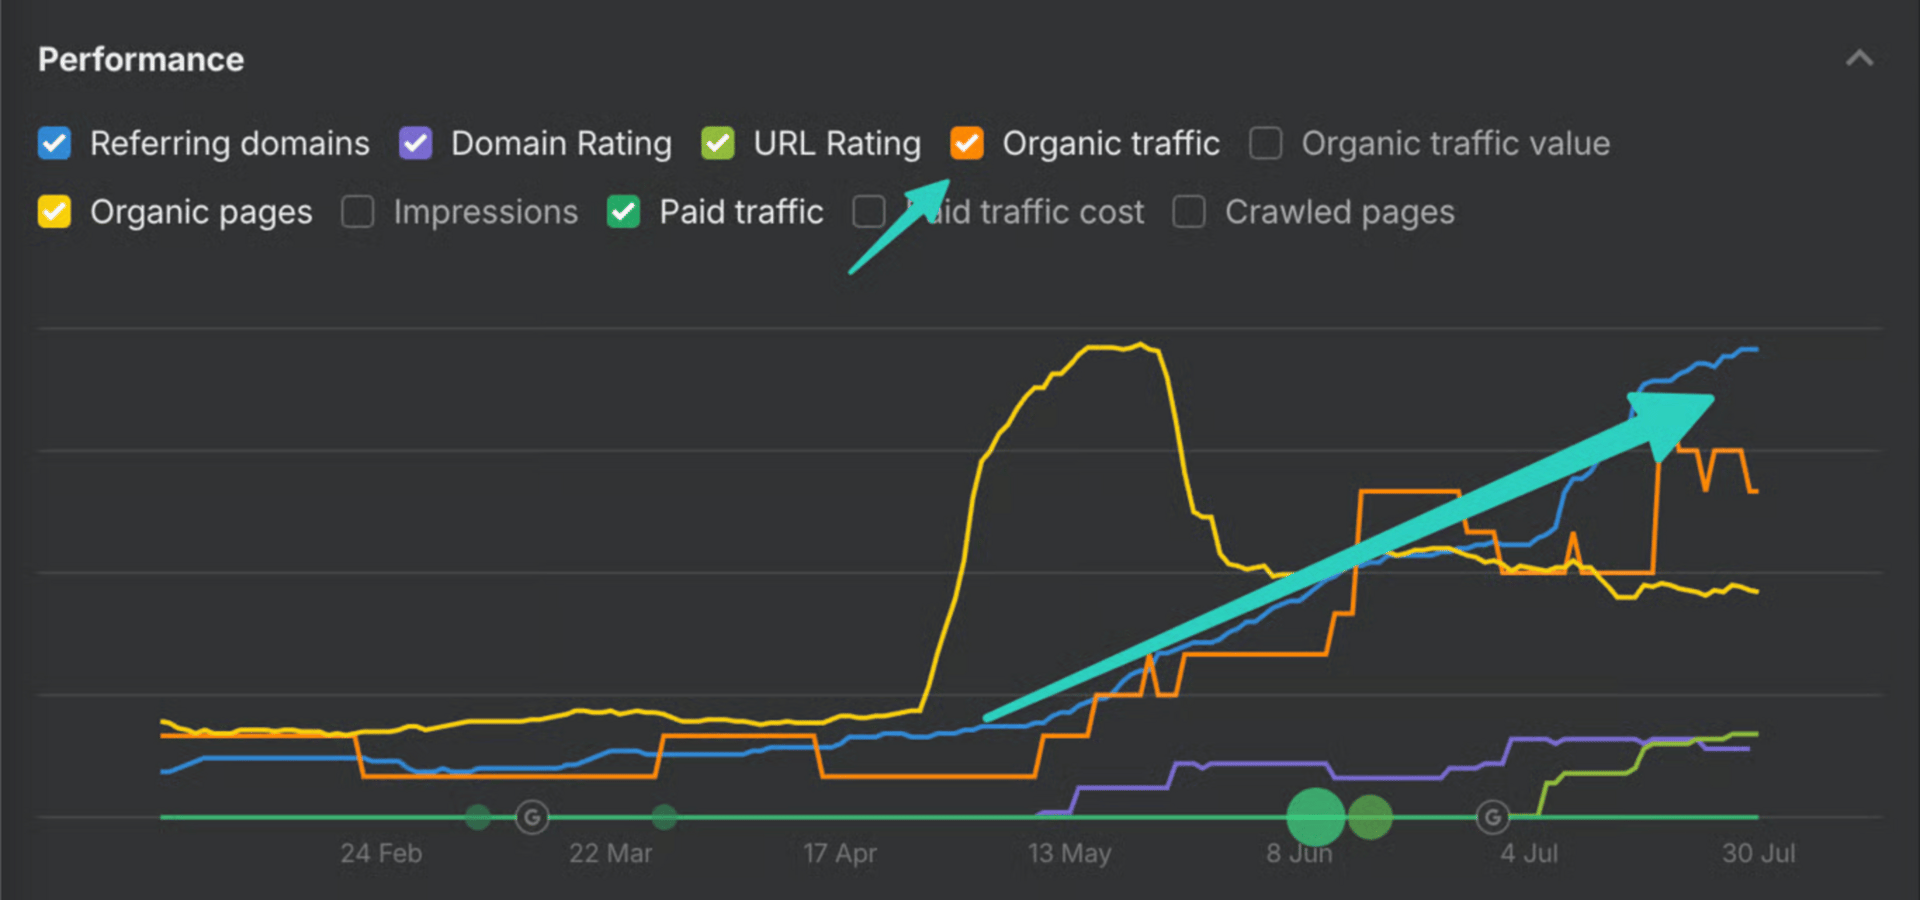Uncheck the Paid traffic checkbox
The width and height of the screenshot is (1920, 900).
[x=624, y=212]
